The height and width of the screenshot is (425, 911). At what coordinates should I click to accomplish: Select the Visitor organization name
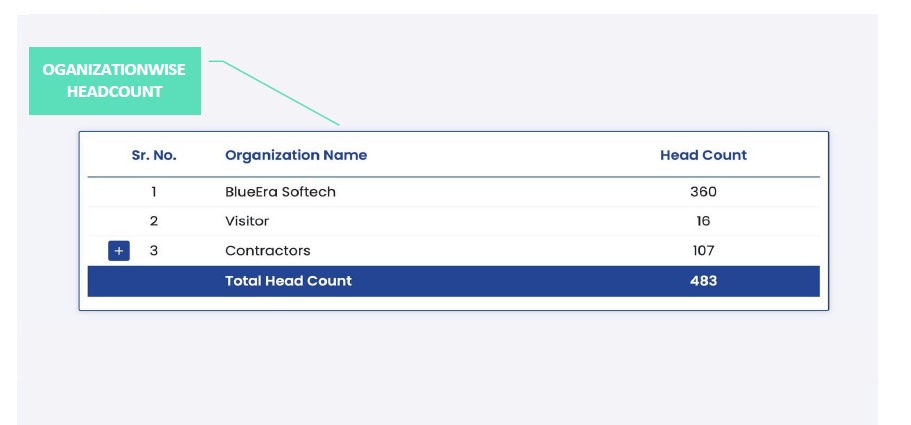pos(246,221)
